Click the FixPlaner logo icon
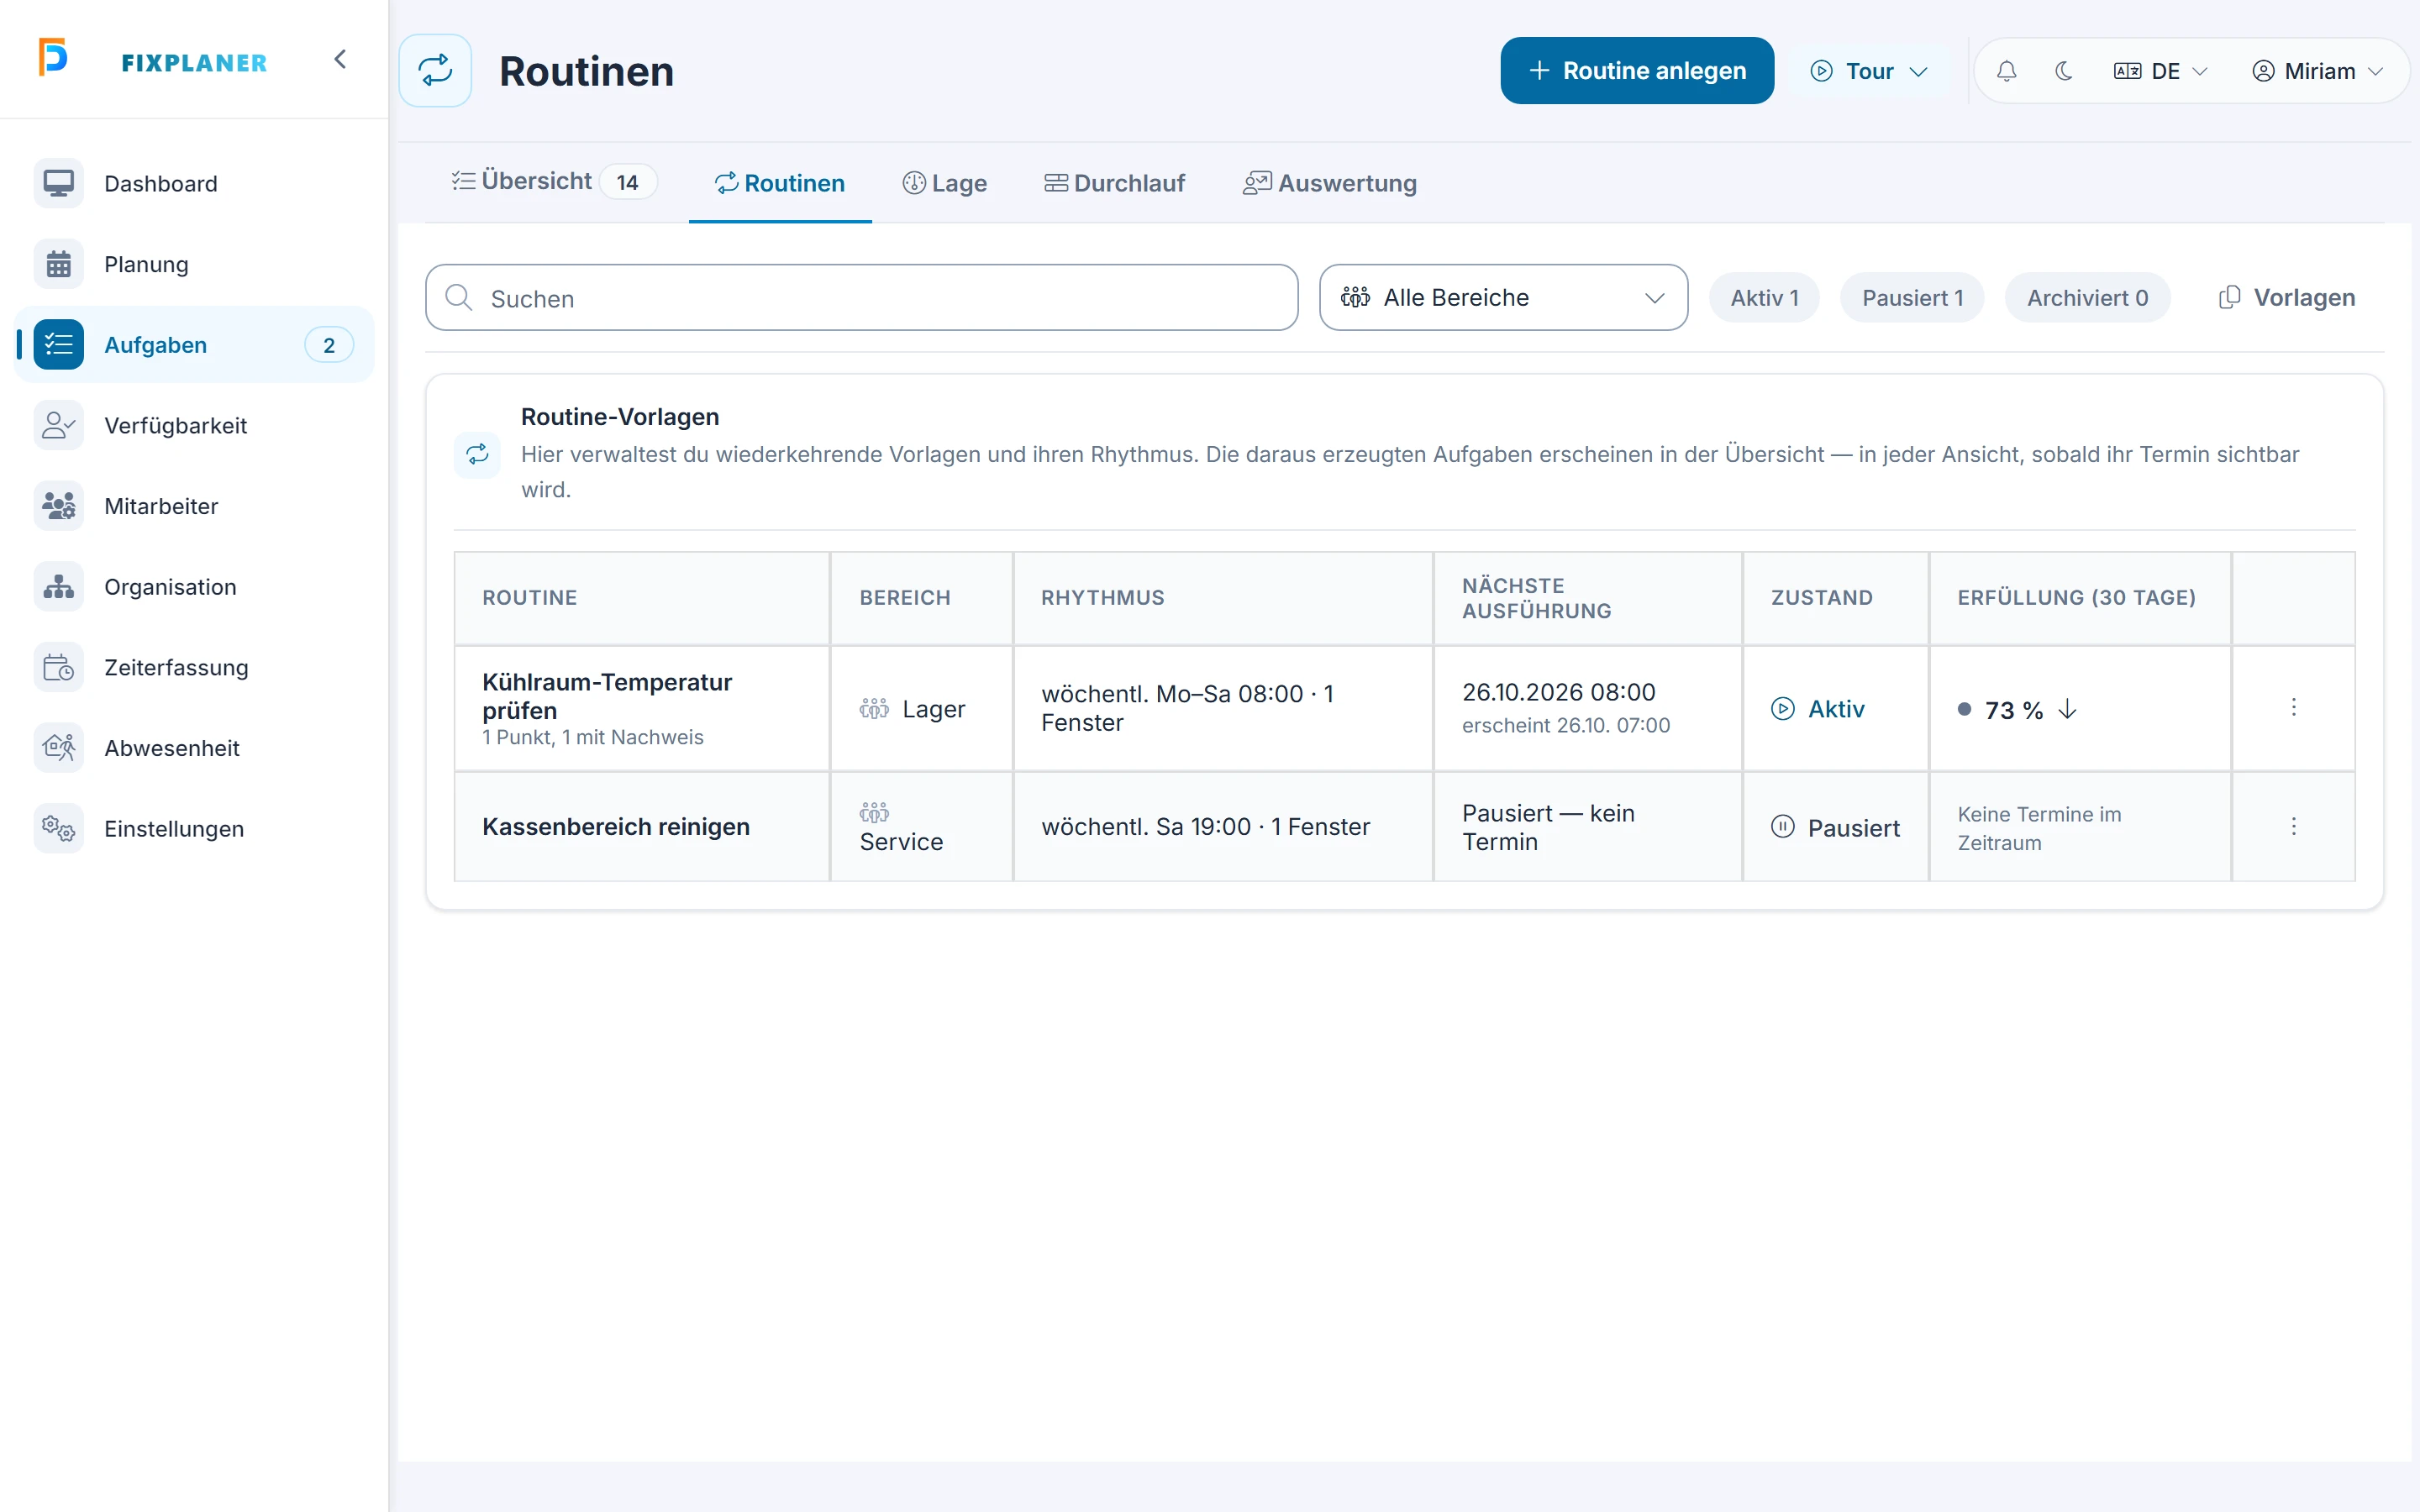Image resolution: width=2420 pixels, height=1512 pixels. 53,57
